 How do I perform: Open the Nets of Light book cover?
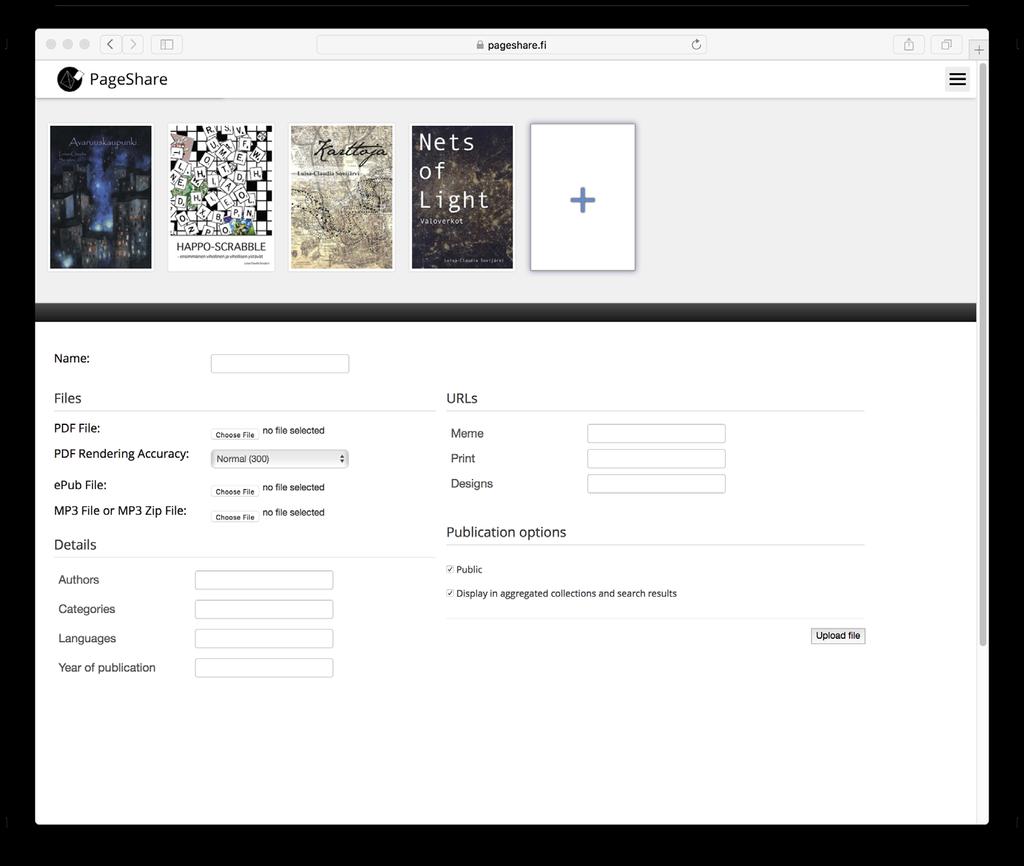[462, 197]
